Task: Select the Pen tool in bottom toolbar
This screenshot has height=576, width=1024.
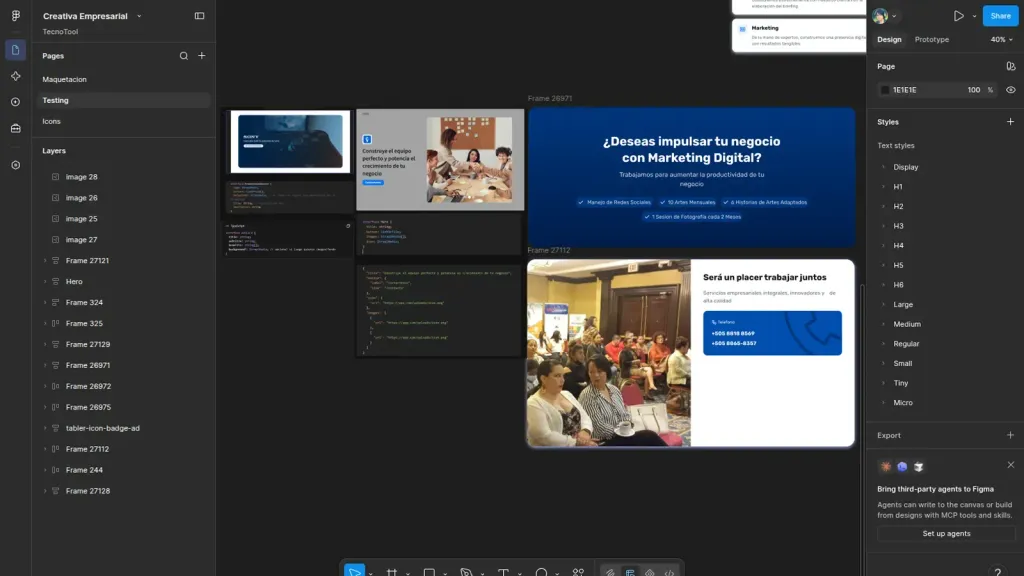Action: pos(466,571)
